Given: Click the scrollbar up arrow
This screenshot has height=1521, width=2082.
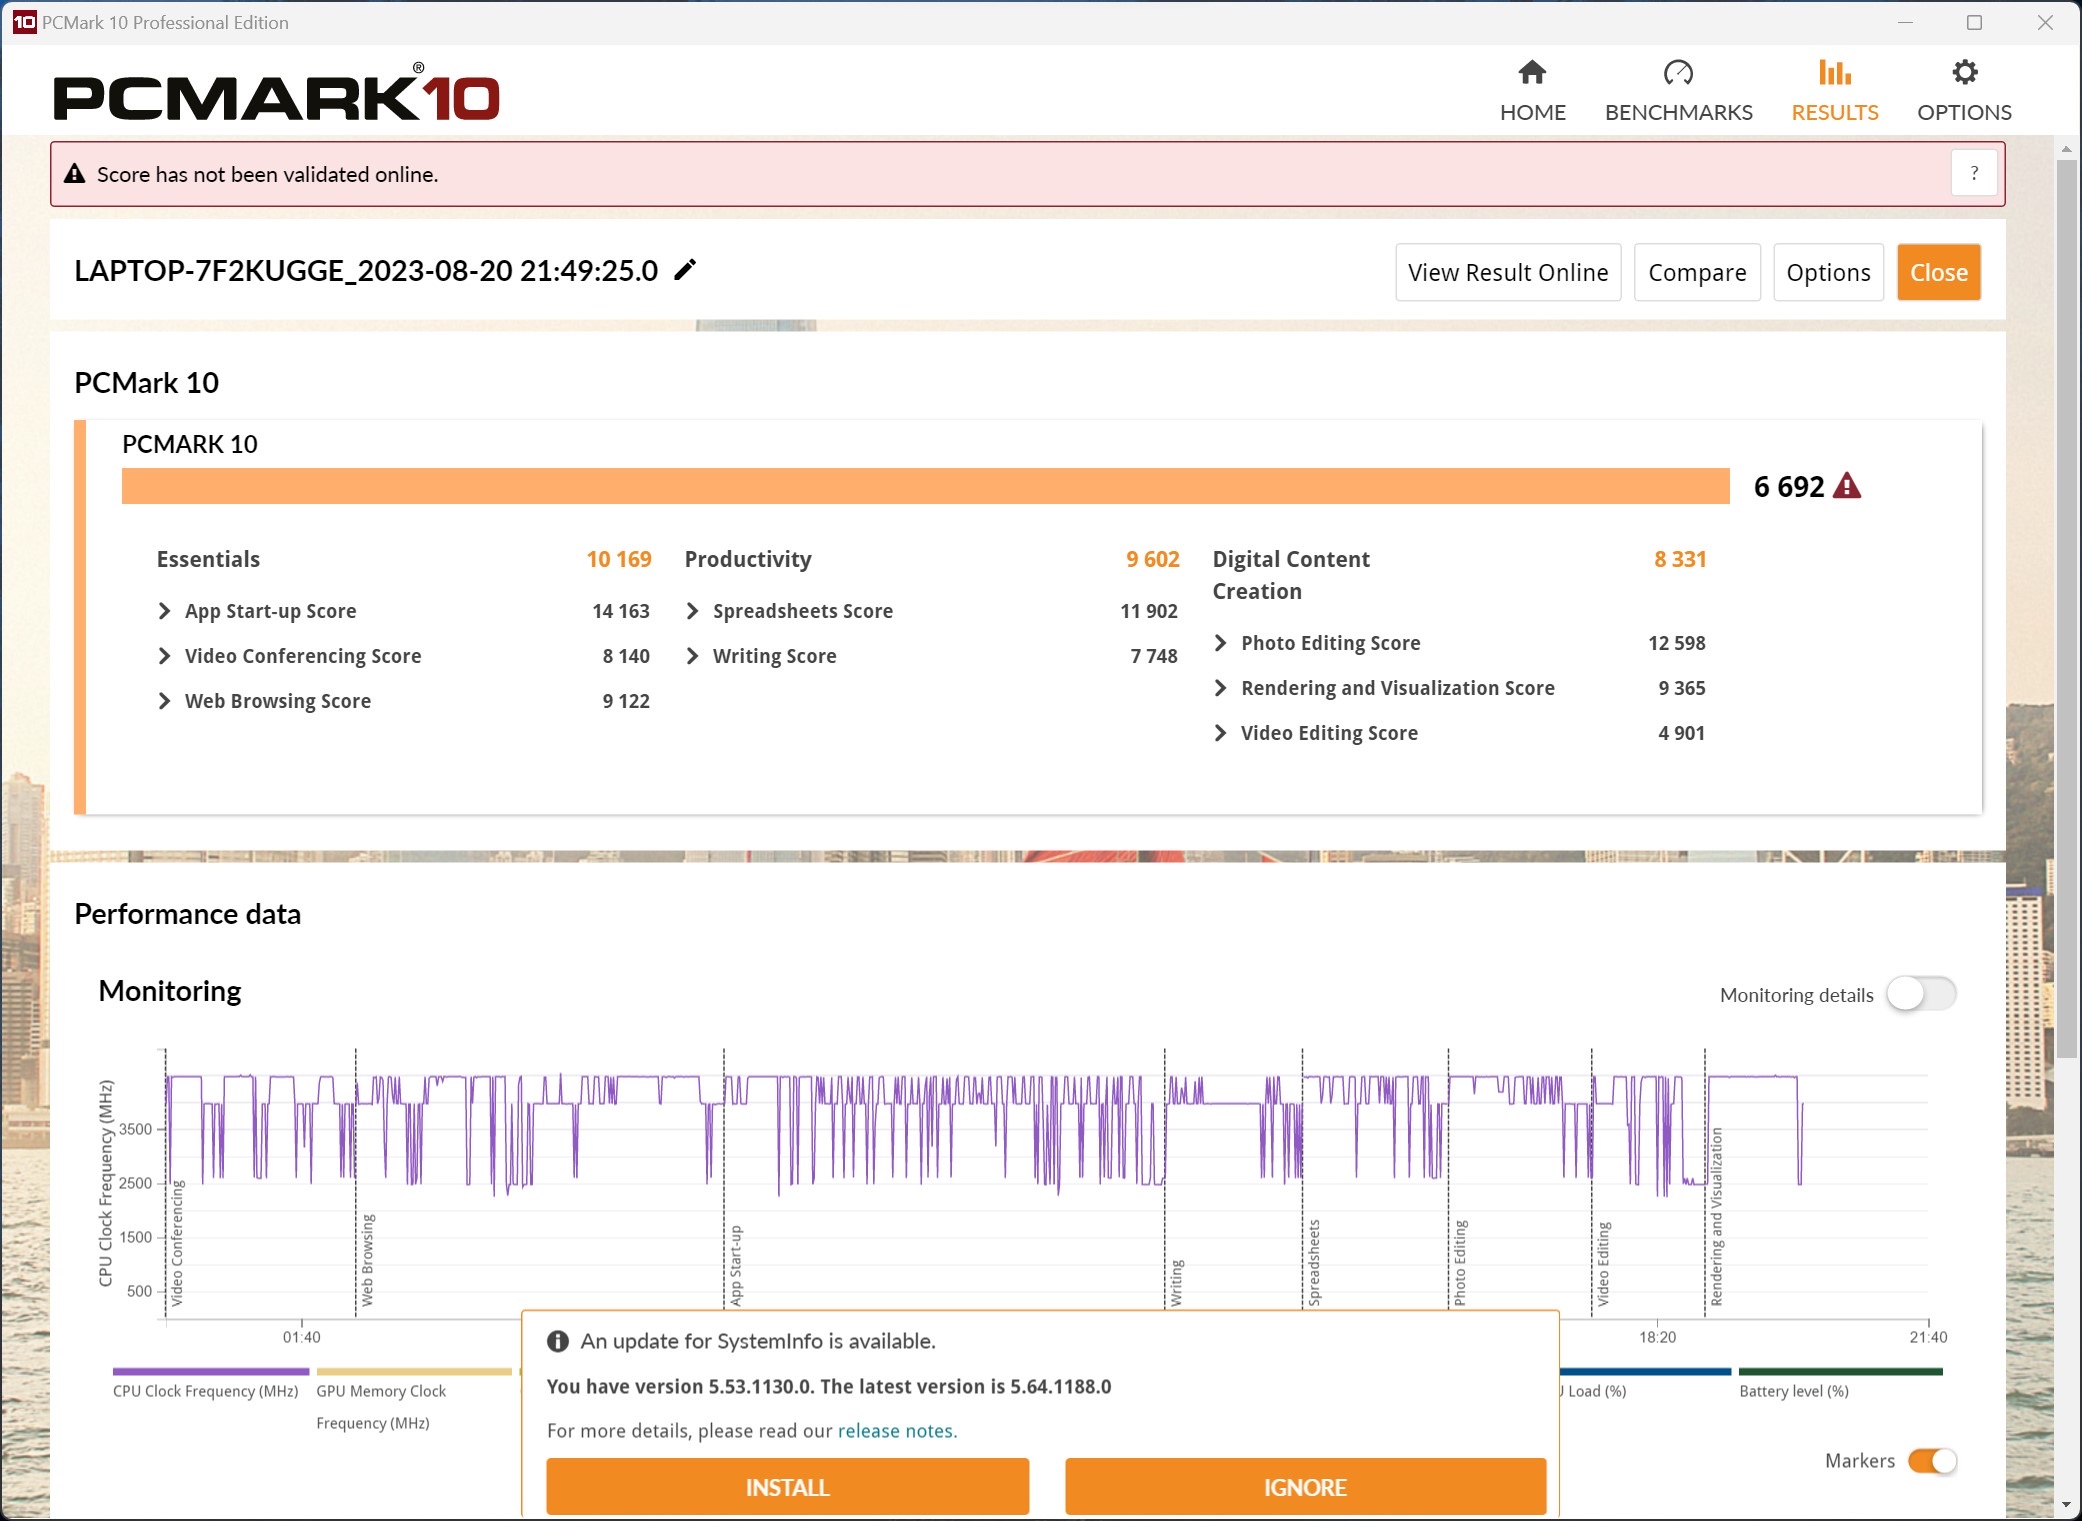Looking at the screenshot, I should point(2066,149).
